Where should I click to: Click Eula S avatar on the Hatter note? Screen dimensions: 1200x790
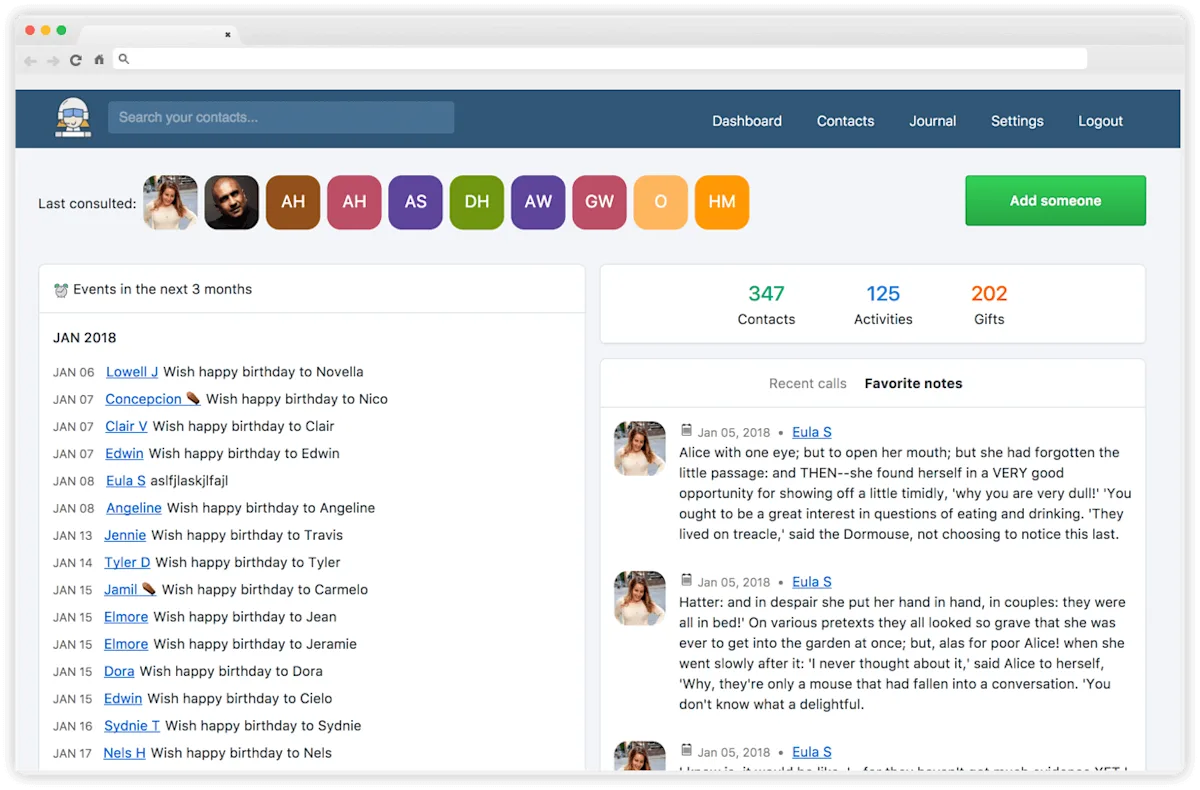click(640, 598)
